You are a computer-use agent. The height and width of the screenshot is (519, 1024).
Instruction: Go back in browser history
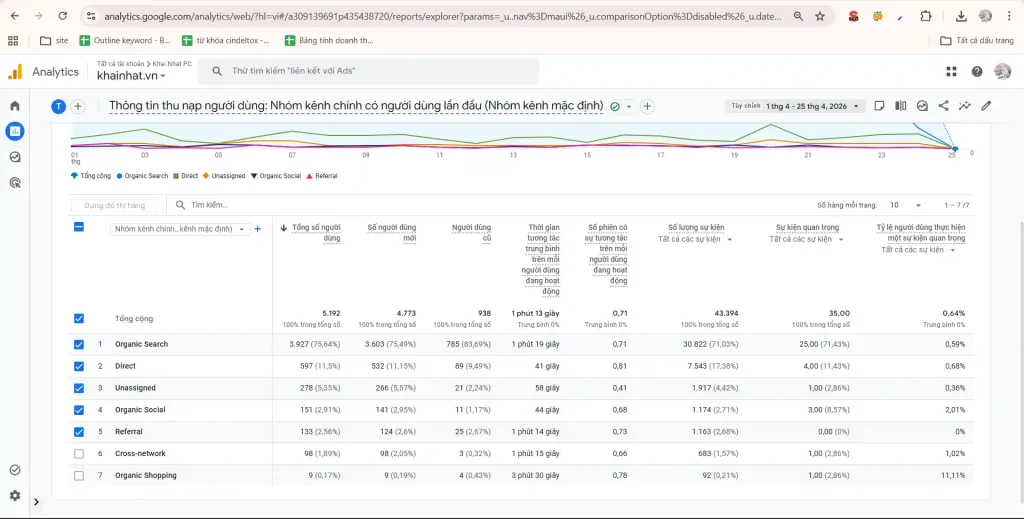tap(15, 16)
